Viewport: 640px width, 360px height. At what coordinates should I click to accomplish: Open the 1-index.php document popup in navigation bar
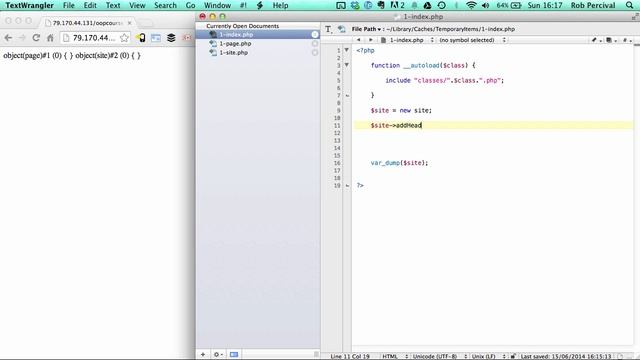click(407, 40)
